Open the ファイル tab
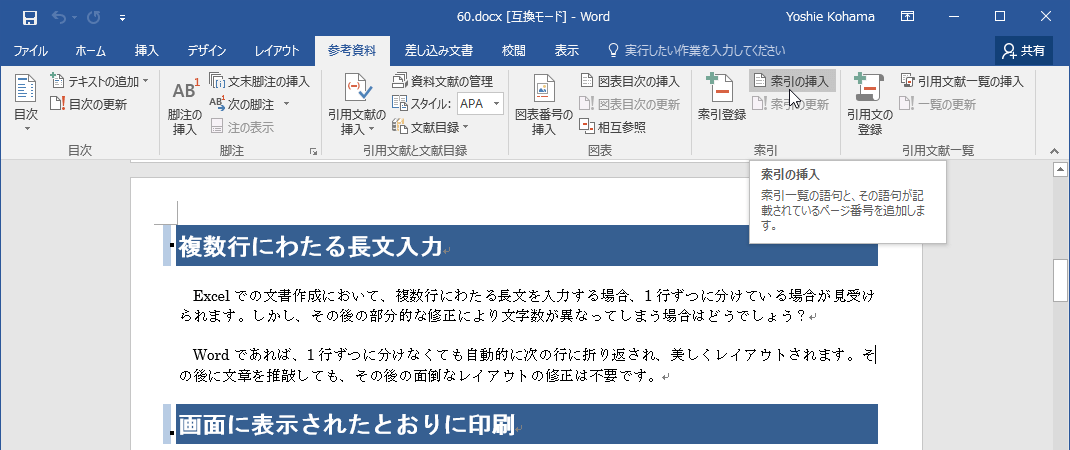Image resolution: width=1070 pixels, height=450 pixels. (x=30, y=51)
